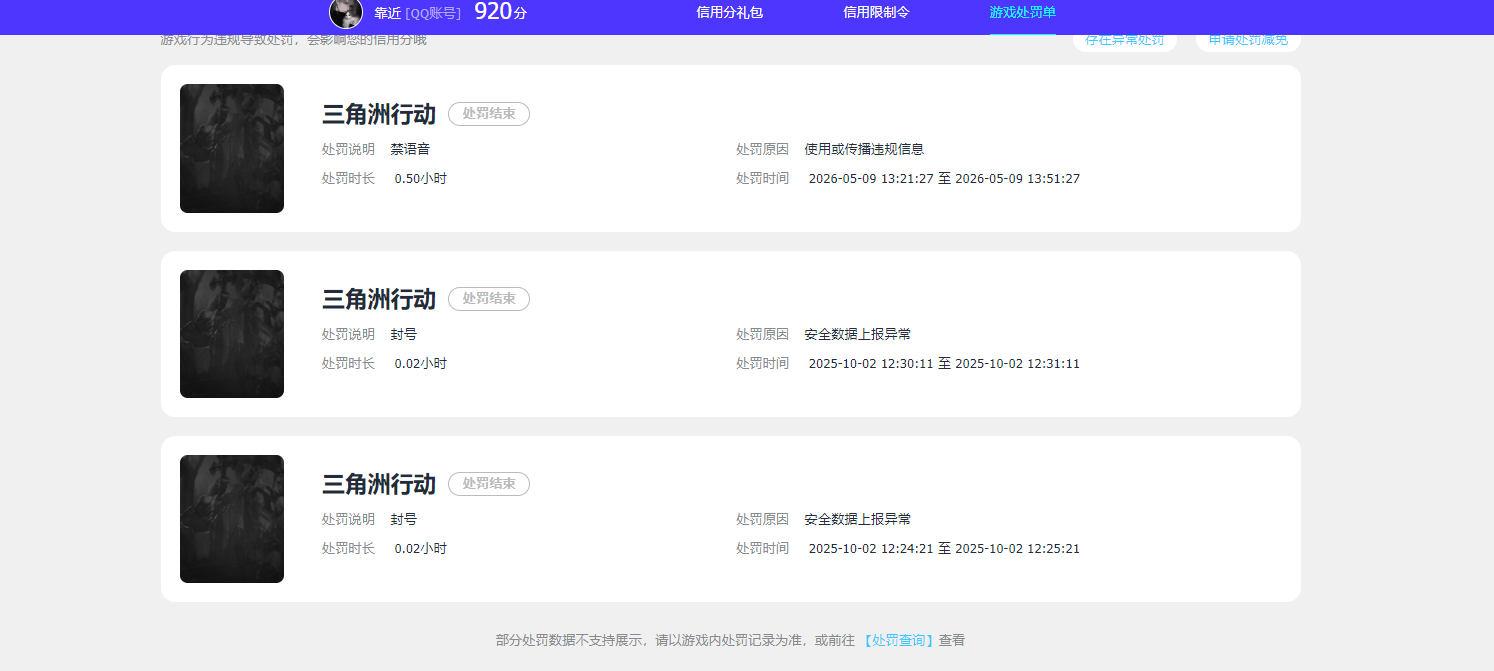Click 封号 text in the 12:24:21 card
This screenshot has height=671, width=1494.
pos(404,519)
